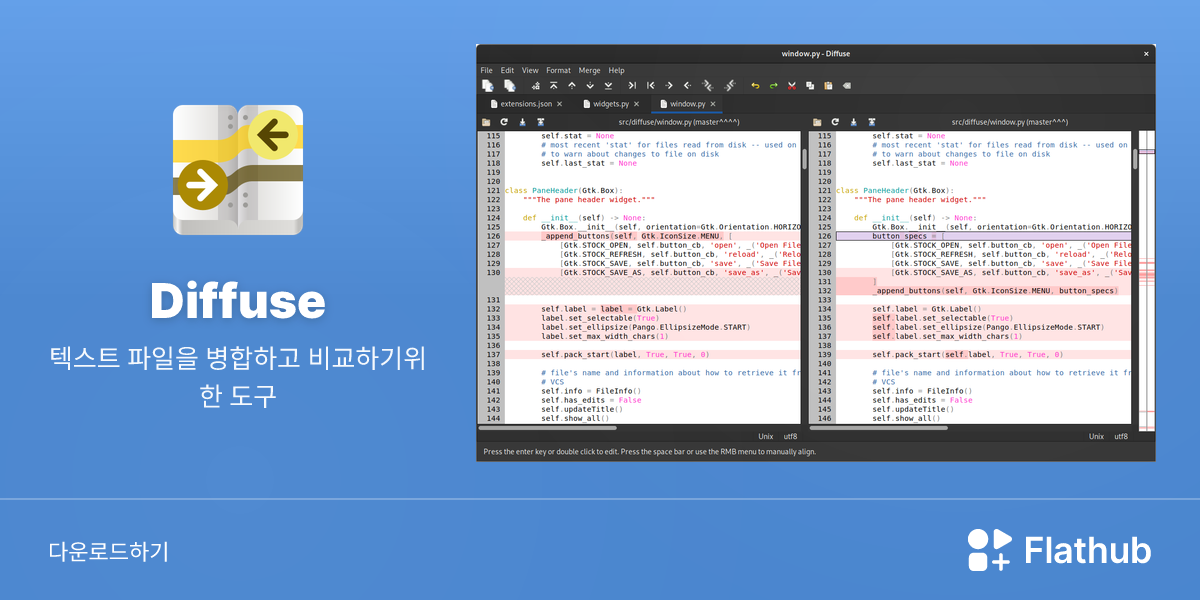Select the window.py tab
Screen dimensions: 1200x600
pyautogui.click(x=687, y=104)
